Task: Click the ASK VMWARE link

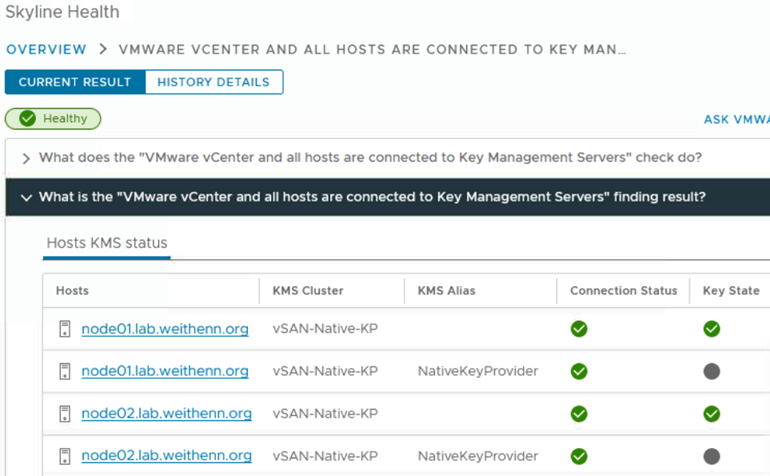Action: pos(737,119)
